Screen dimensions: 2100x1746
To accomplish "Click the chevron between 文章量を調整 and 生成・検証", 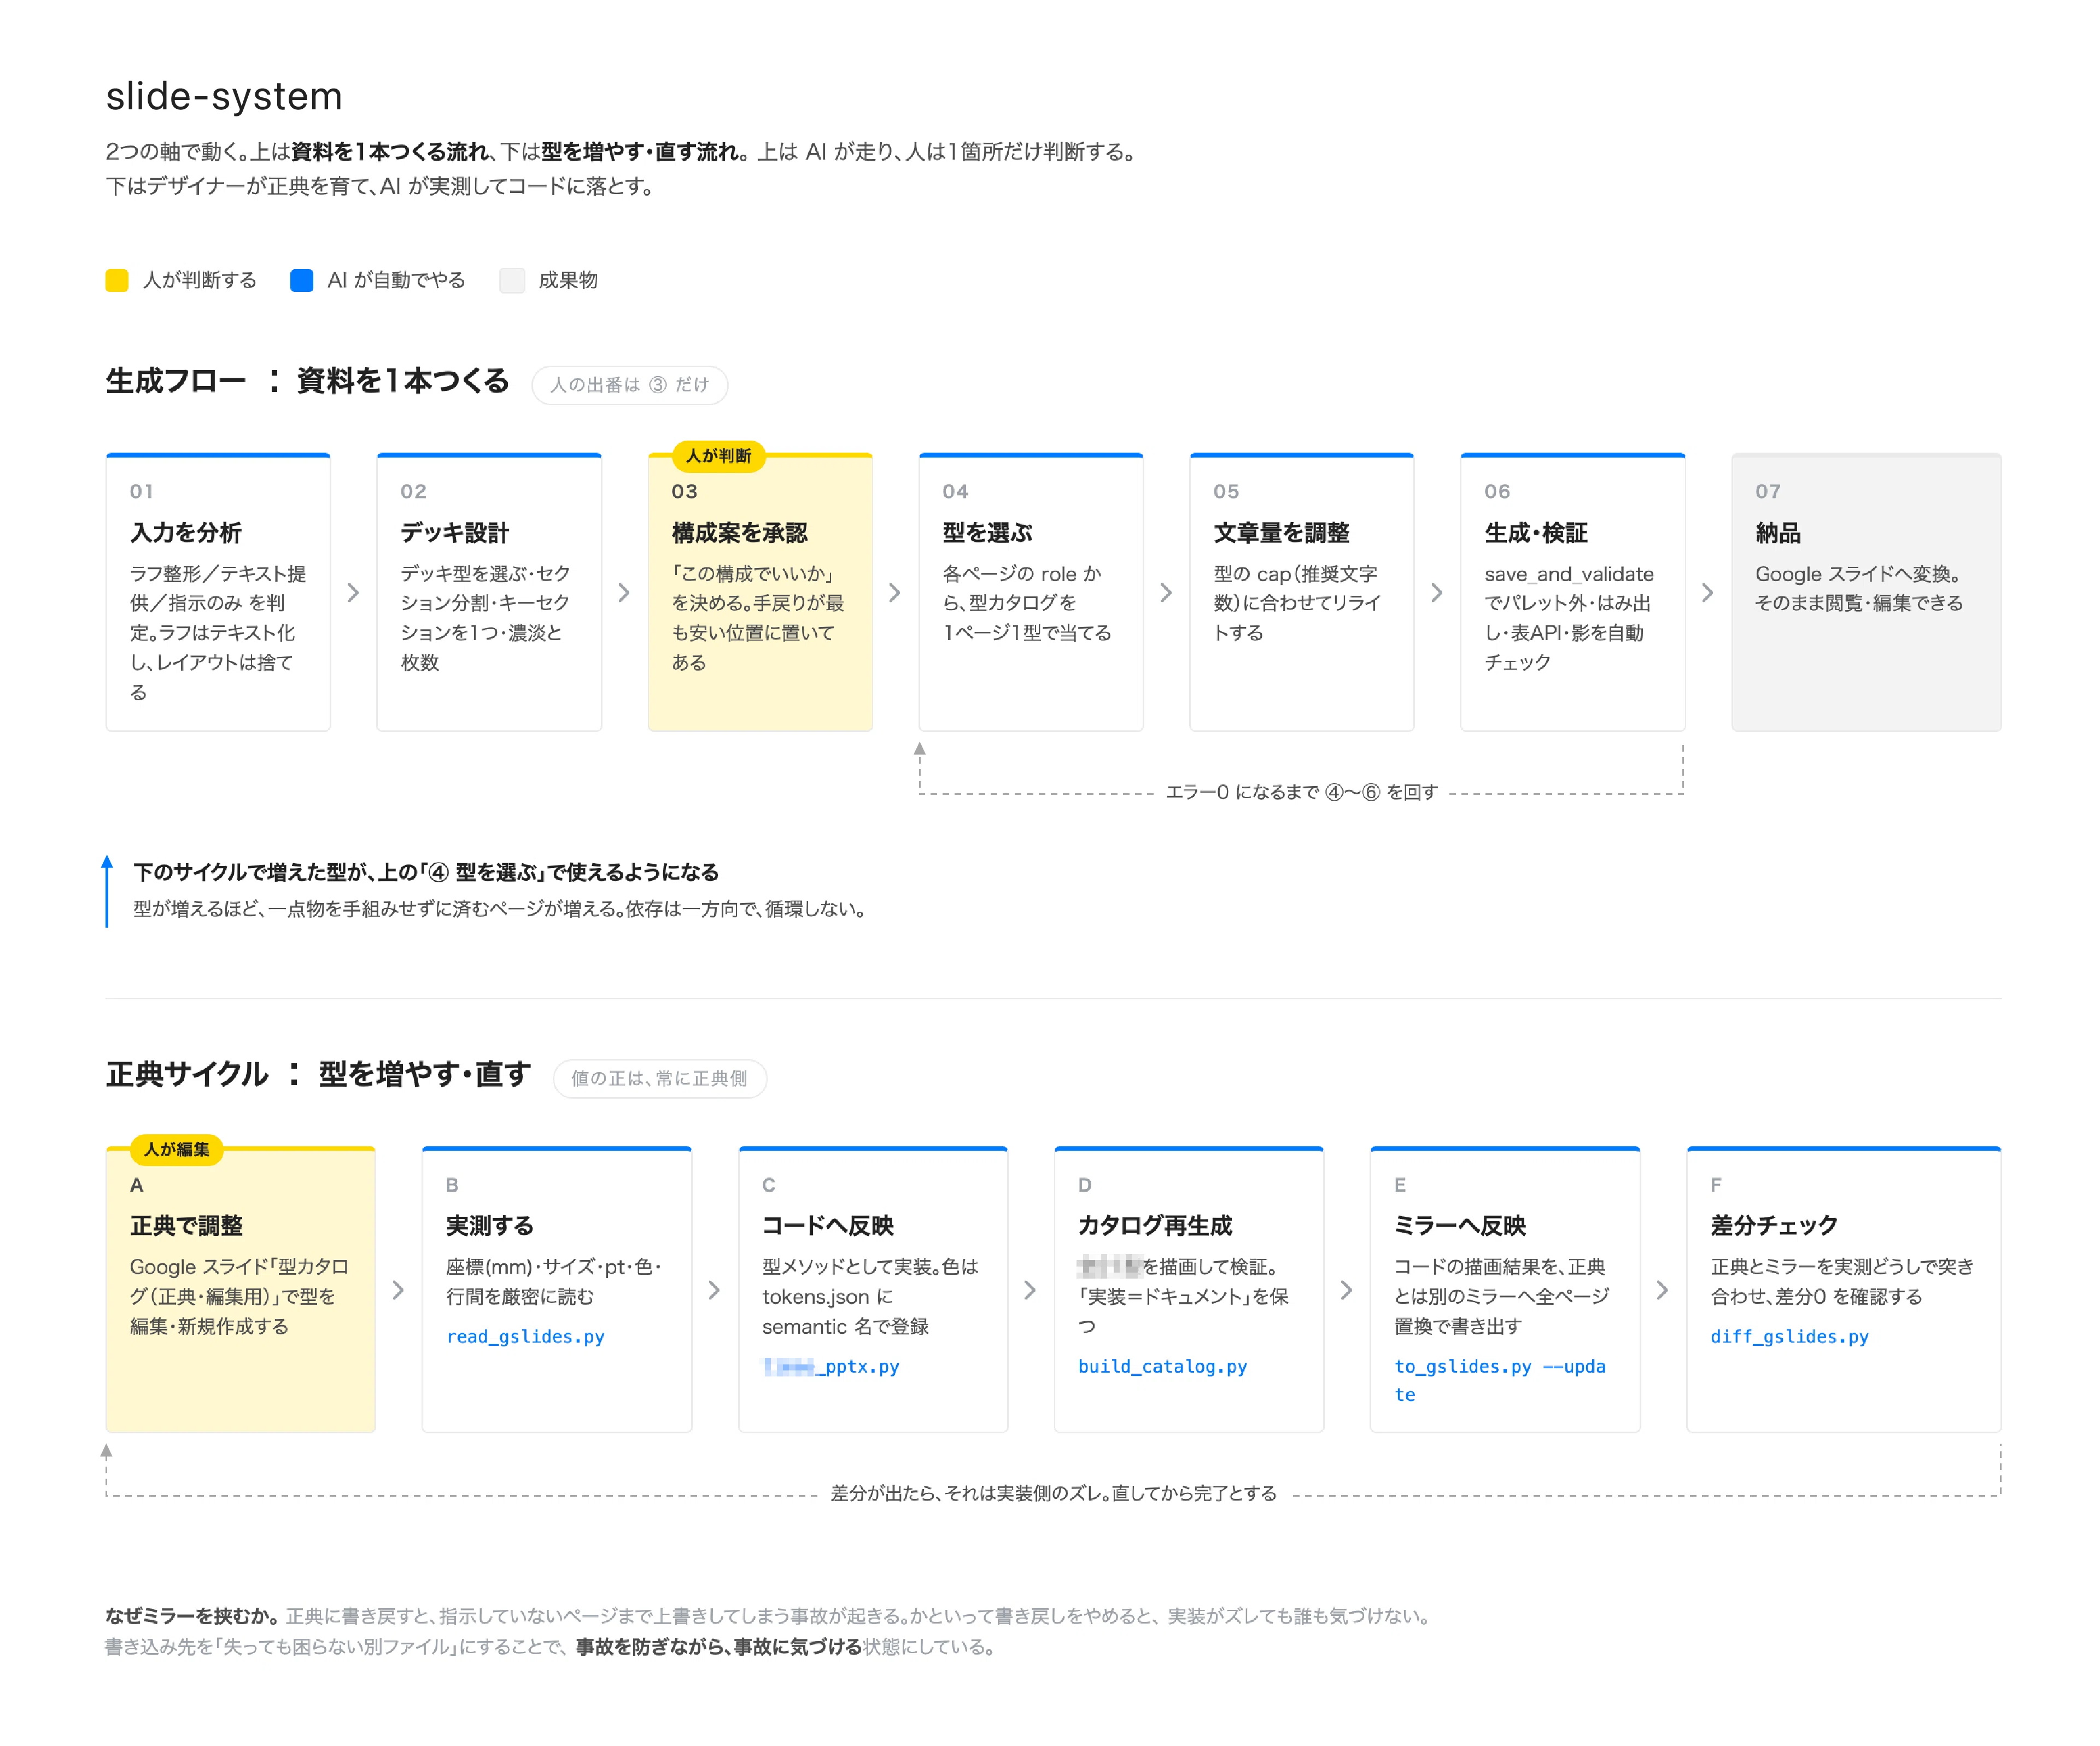I will [1437, 593].
